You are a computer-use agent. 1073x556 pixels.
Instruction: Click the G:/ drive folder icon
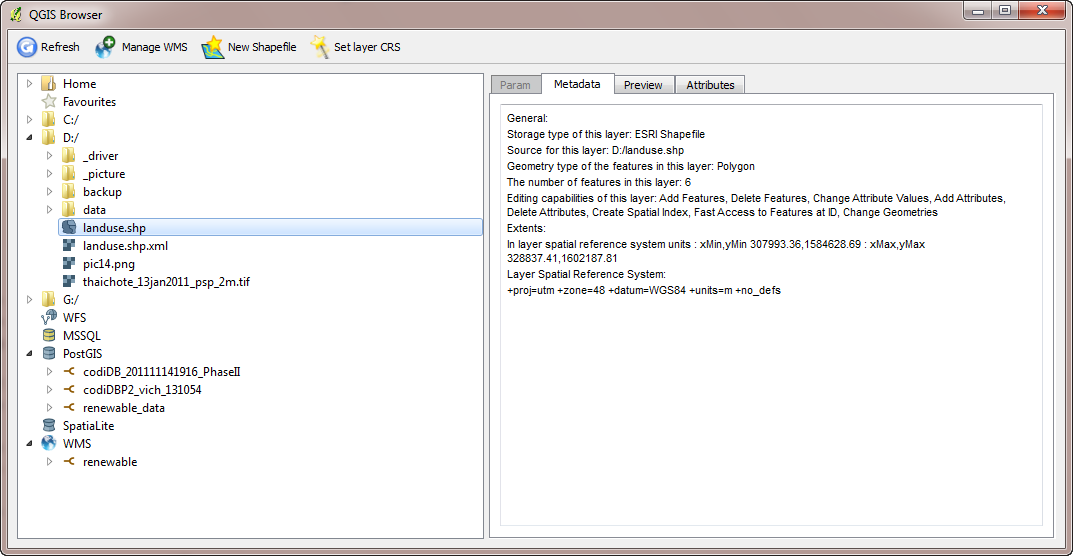[49, 299]
